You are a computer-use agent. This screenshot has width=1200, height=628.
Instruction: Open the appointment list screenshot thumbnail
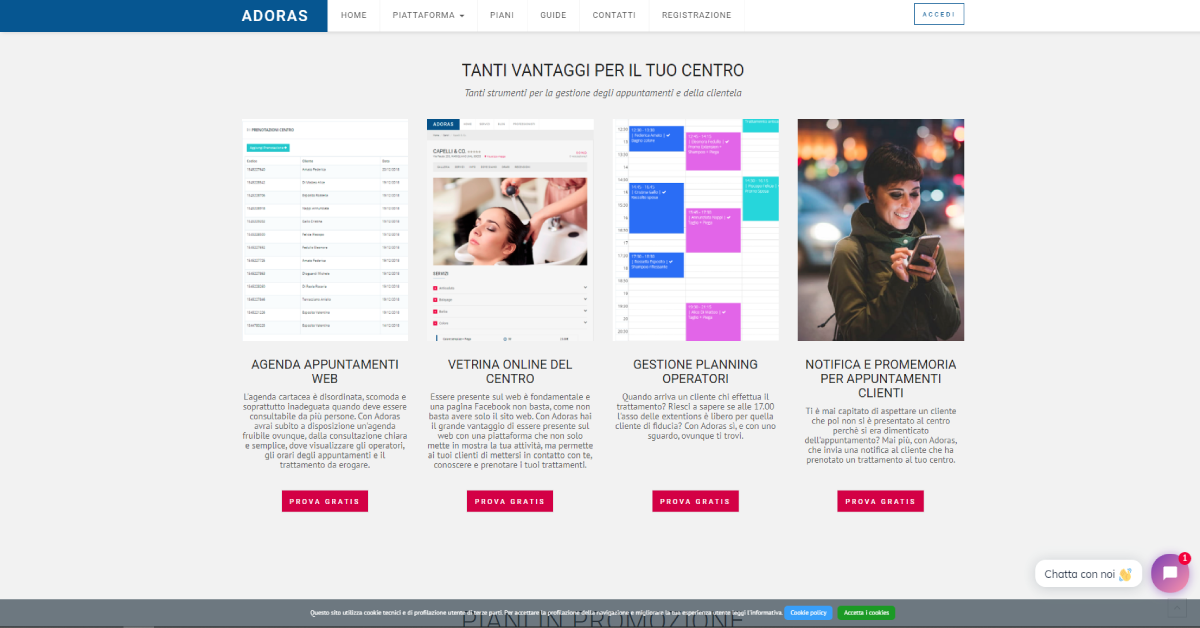click(x=325, y=230)
